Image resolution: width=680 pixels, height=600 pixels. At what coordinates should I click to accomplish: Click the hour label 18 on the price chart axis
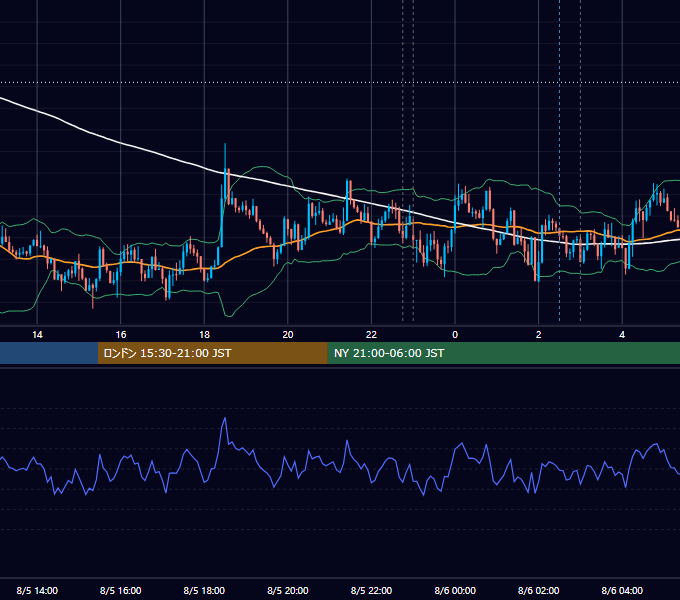(204, 335)
